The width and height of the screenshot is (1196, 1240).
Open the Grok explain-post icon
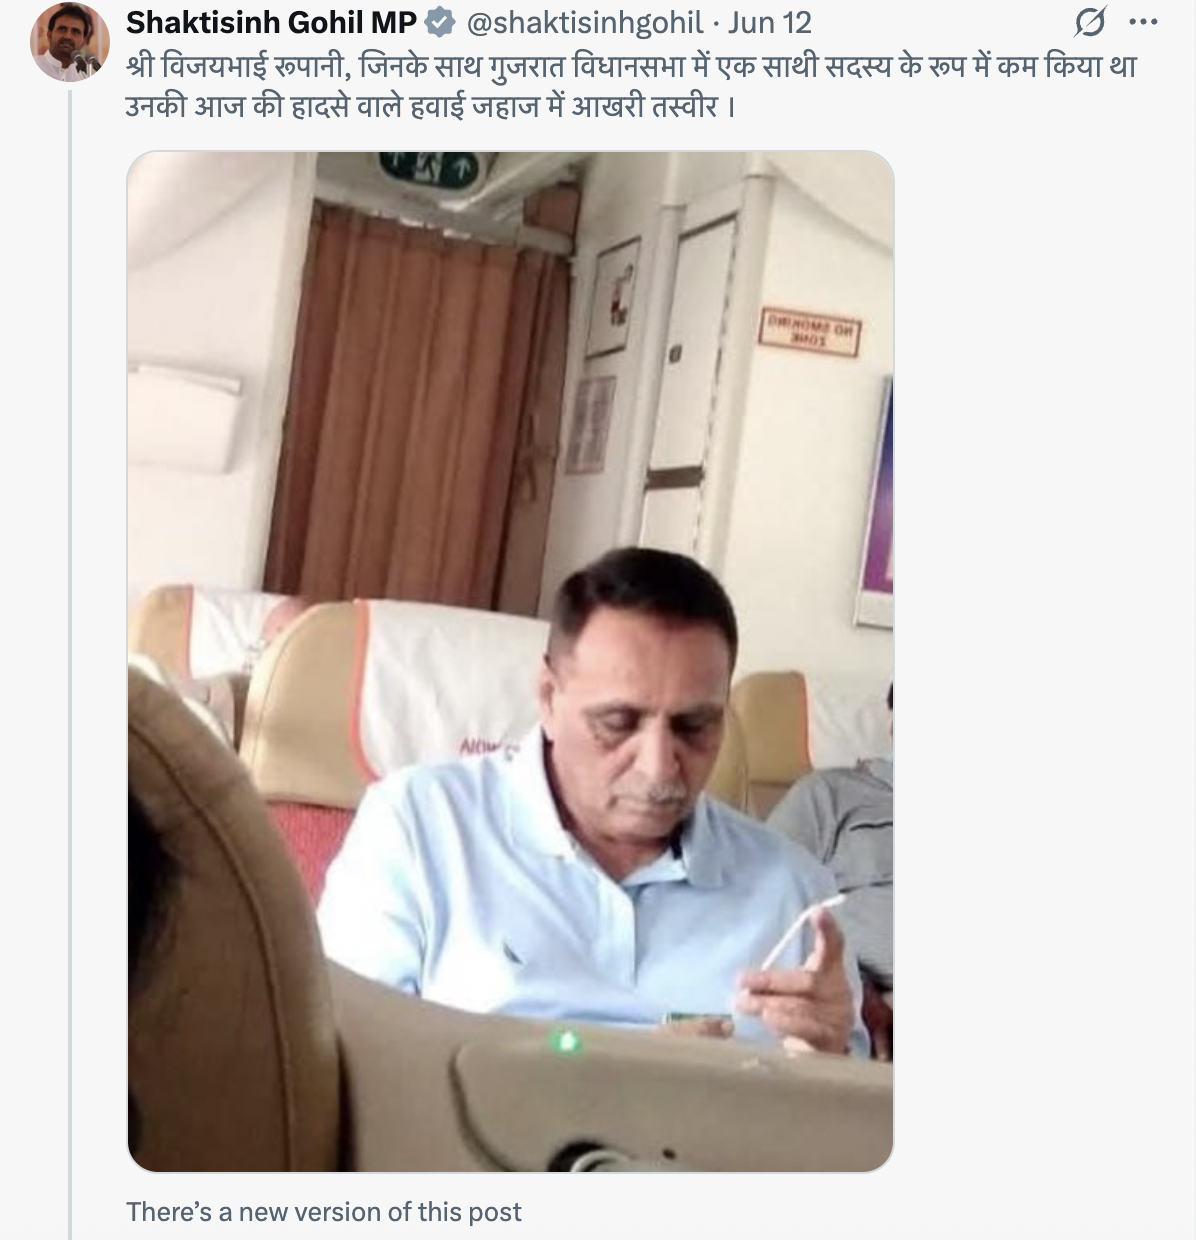coord(1092,22)
